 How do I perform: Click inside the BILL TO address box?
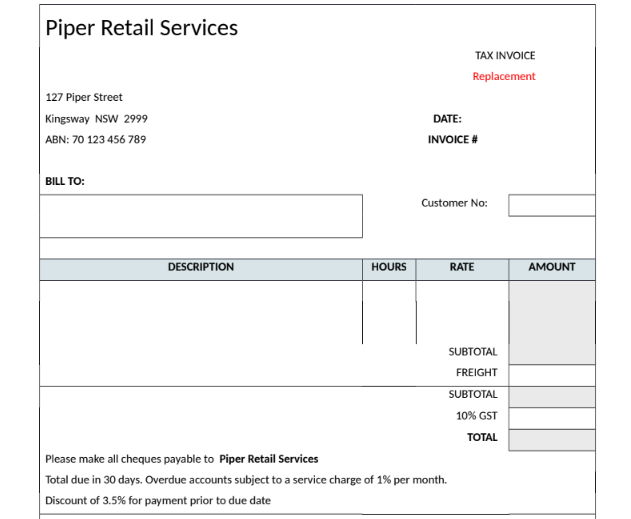(200, 216)
